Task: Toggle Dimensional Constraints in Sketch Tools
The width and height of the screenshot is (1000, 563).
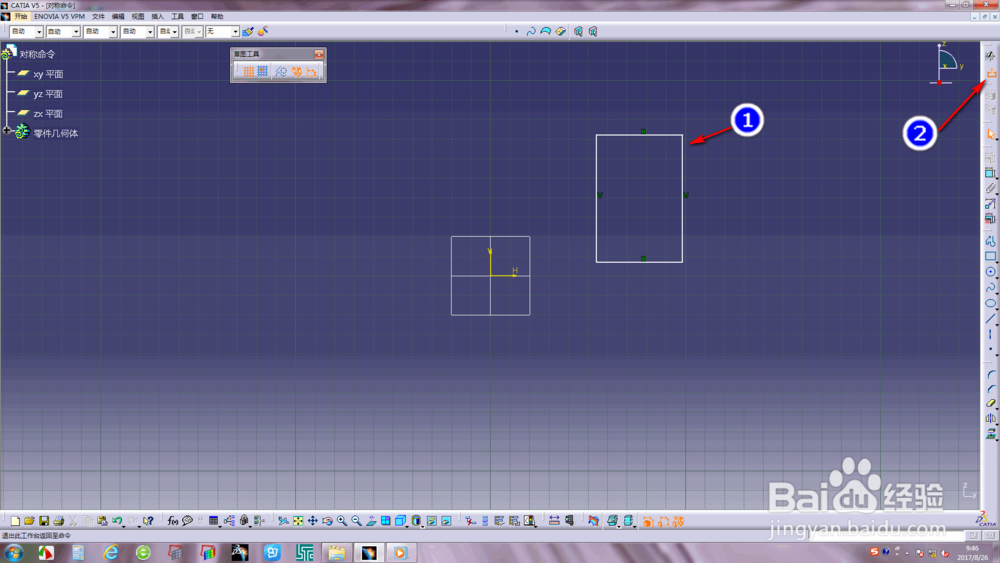Action: pos(311,72)
